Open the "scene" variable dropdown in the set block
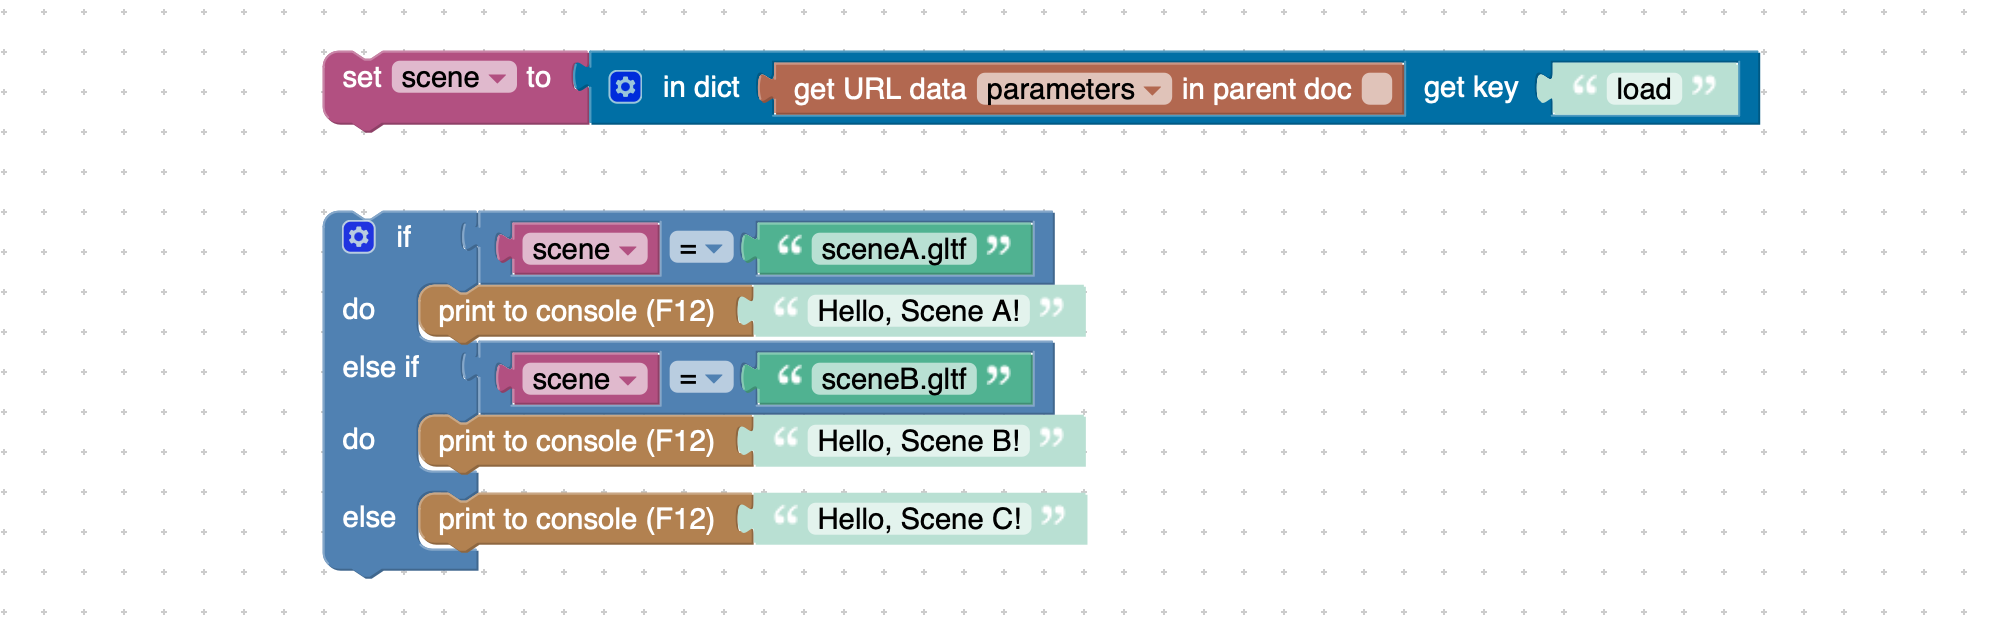 tap(454, 78)
